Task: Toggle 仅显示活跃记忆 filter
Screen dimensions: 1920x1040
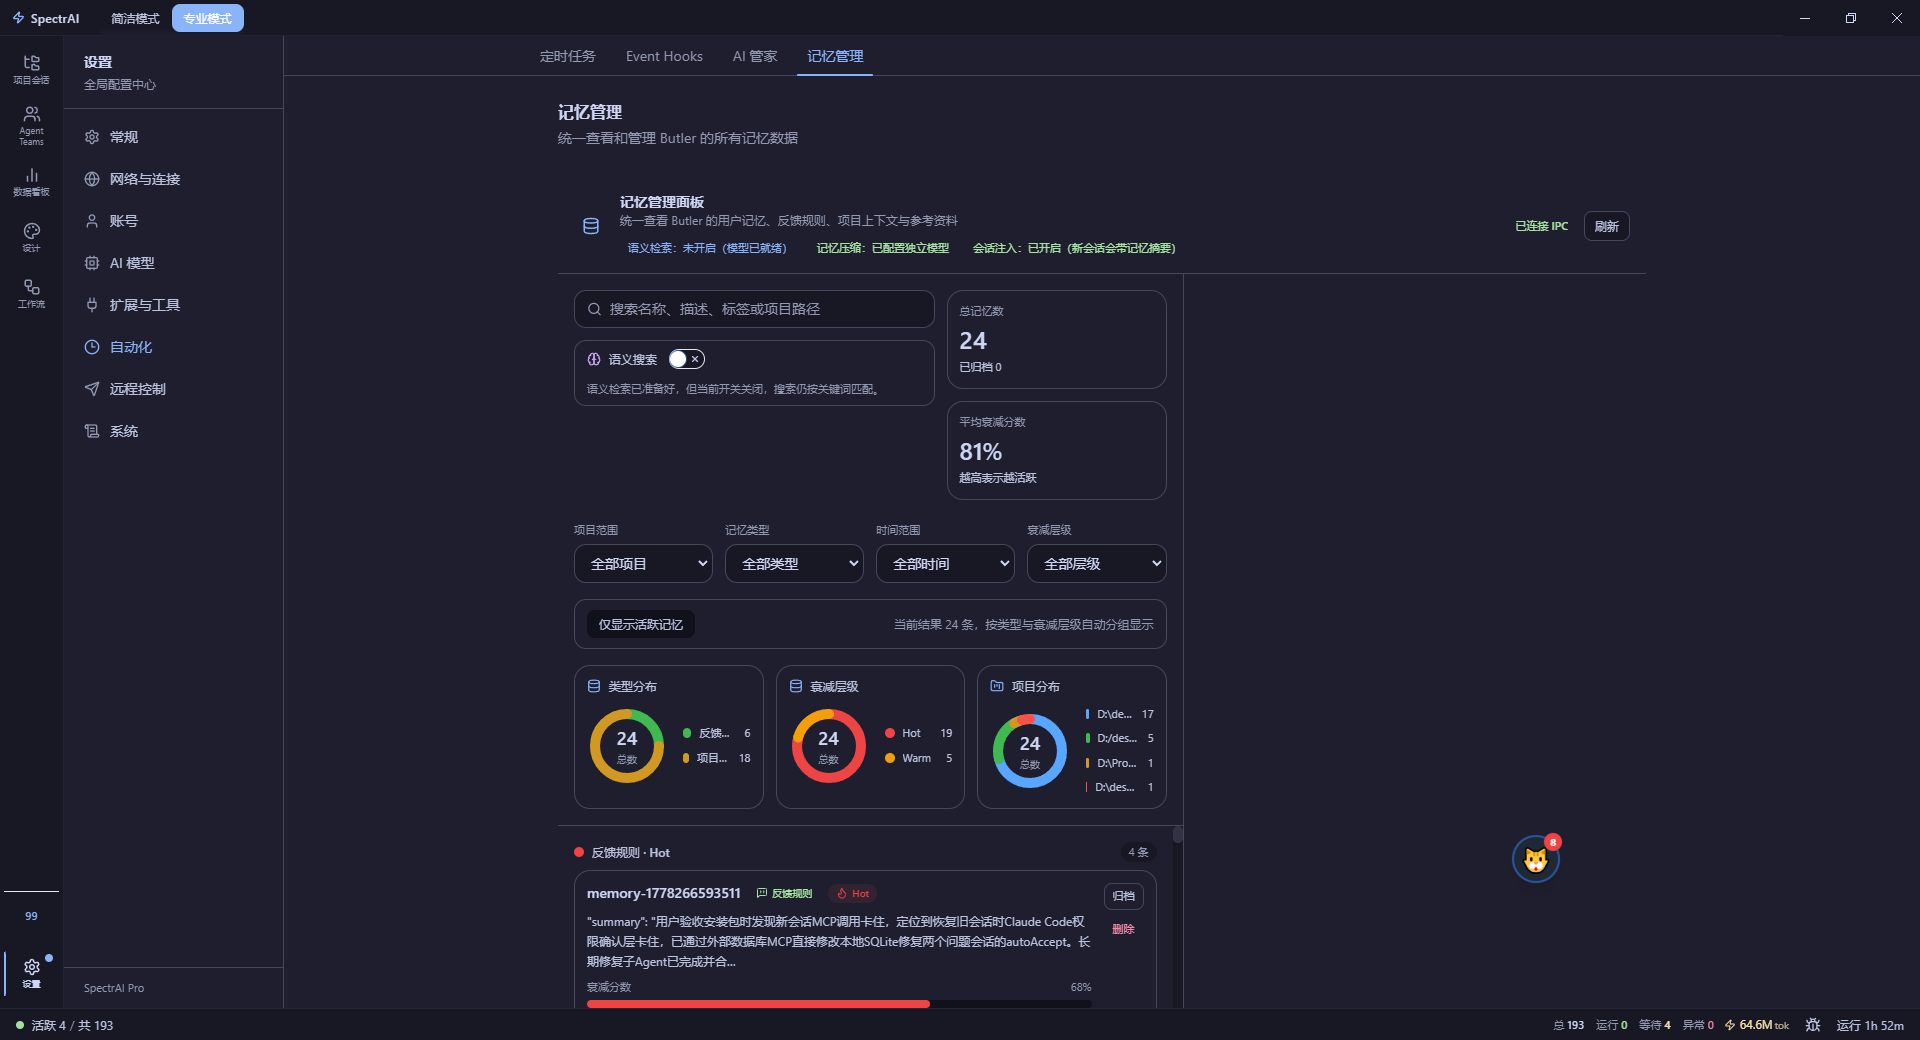Action: [x=641, y=624]
